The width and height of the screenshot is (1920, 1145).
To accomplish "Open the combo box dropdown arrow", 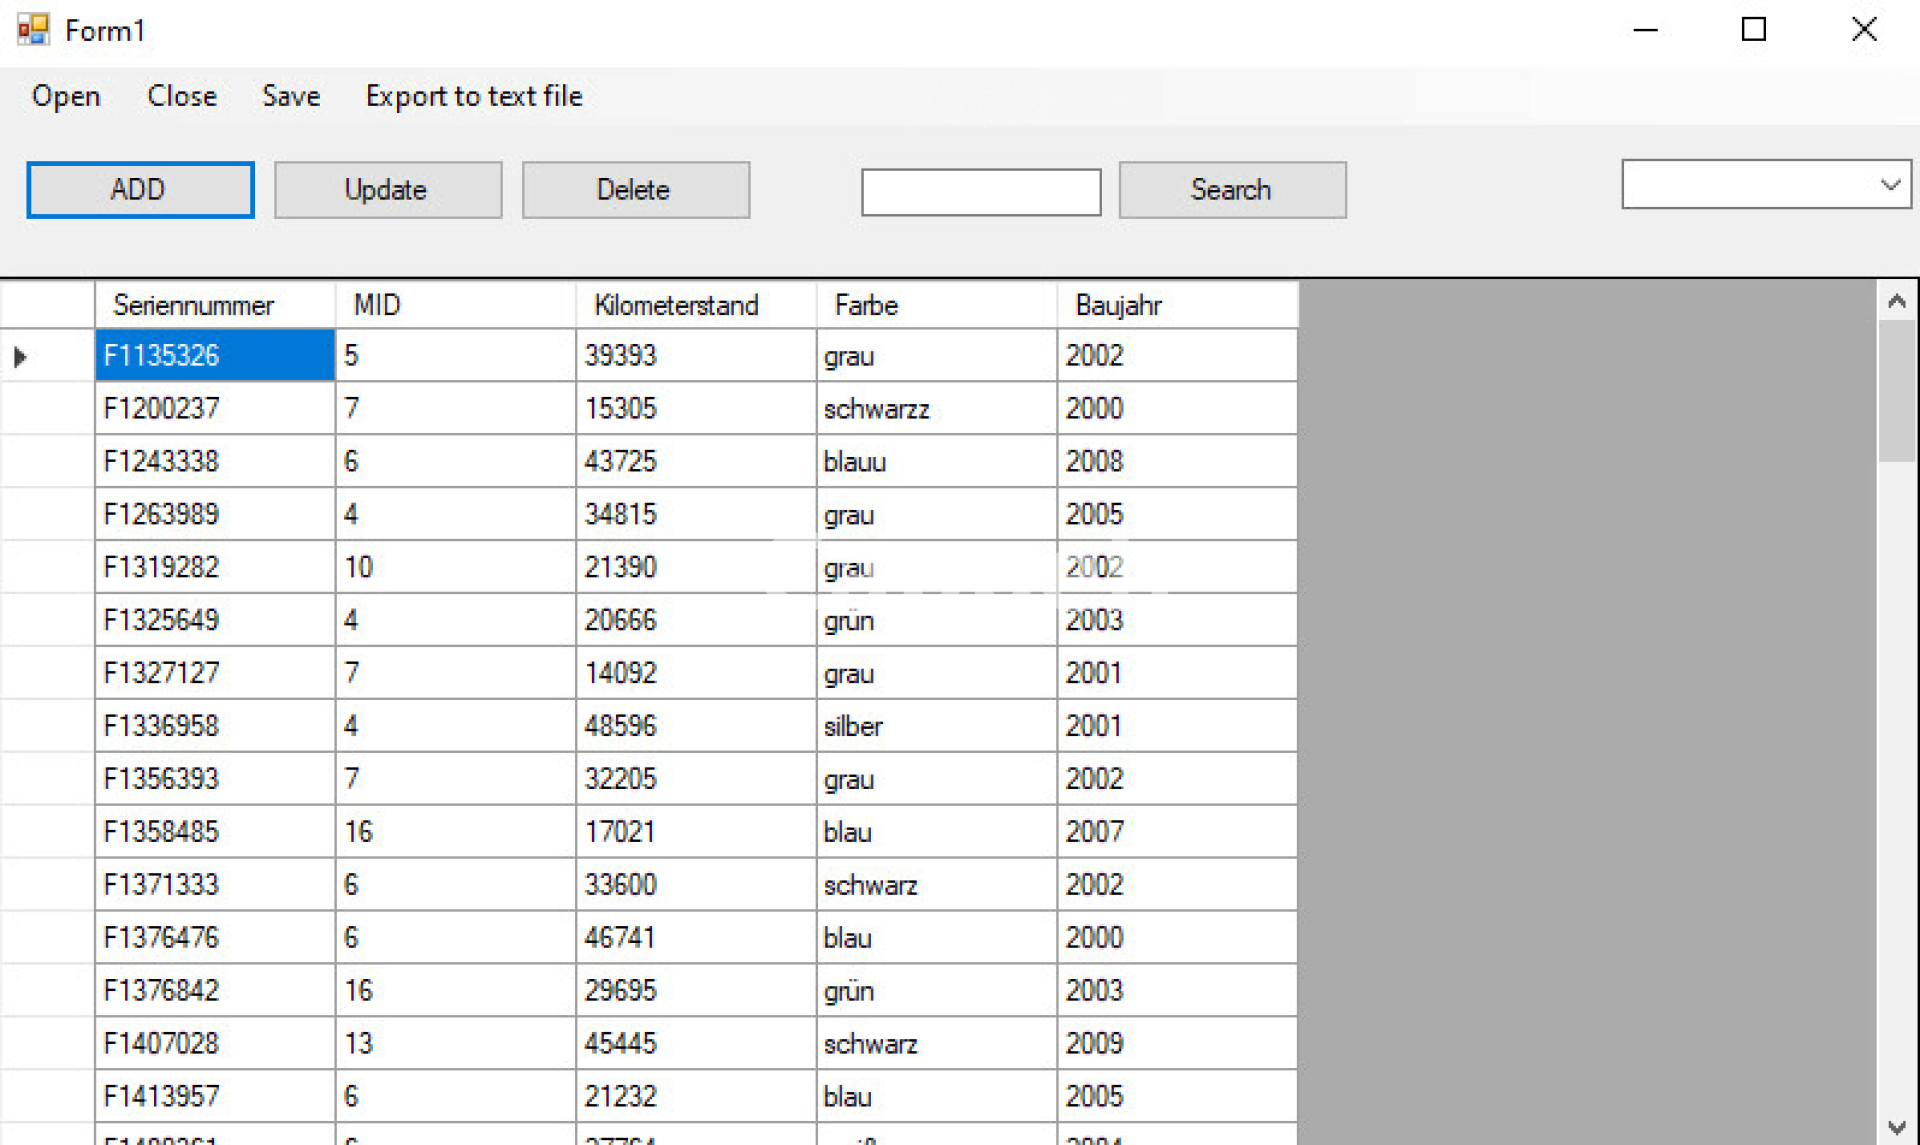I will [x=1889, y=185].
